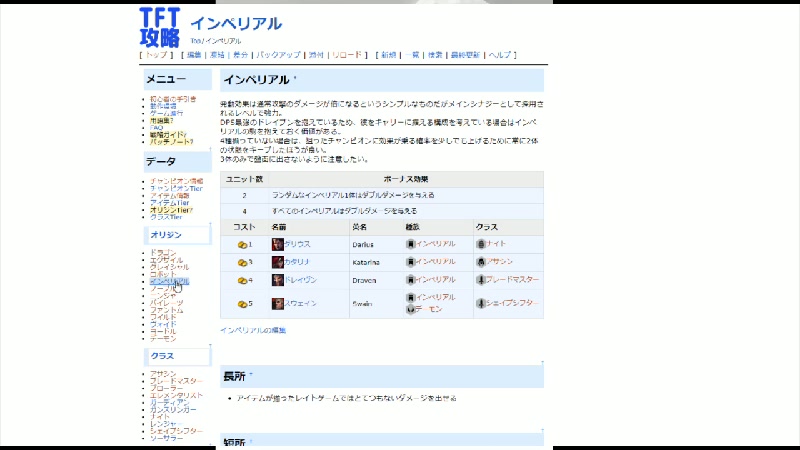This screenshot has width=800, height=450.
Task: Open 初心者の手引き in the sidebar menu
Action: click(x=173, y=99)
